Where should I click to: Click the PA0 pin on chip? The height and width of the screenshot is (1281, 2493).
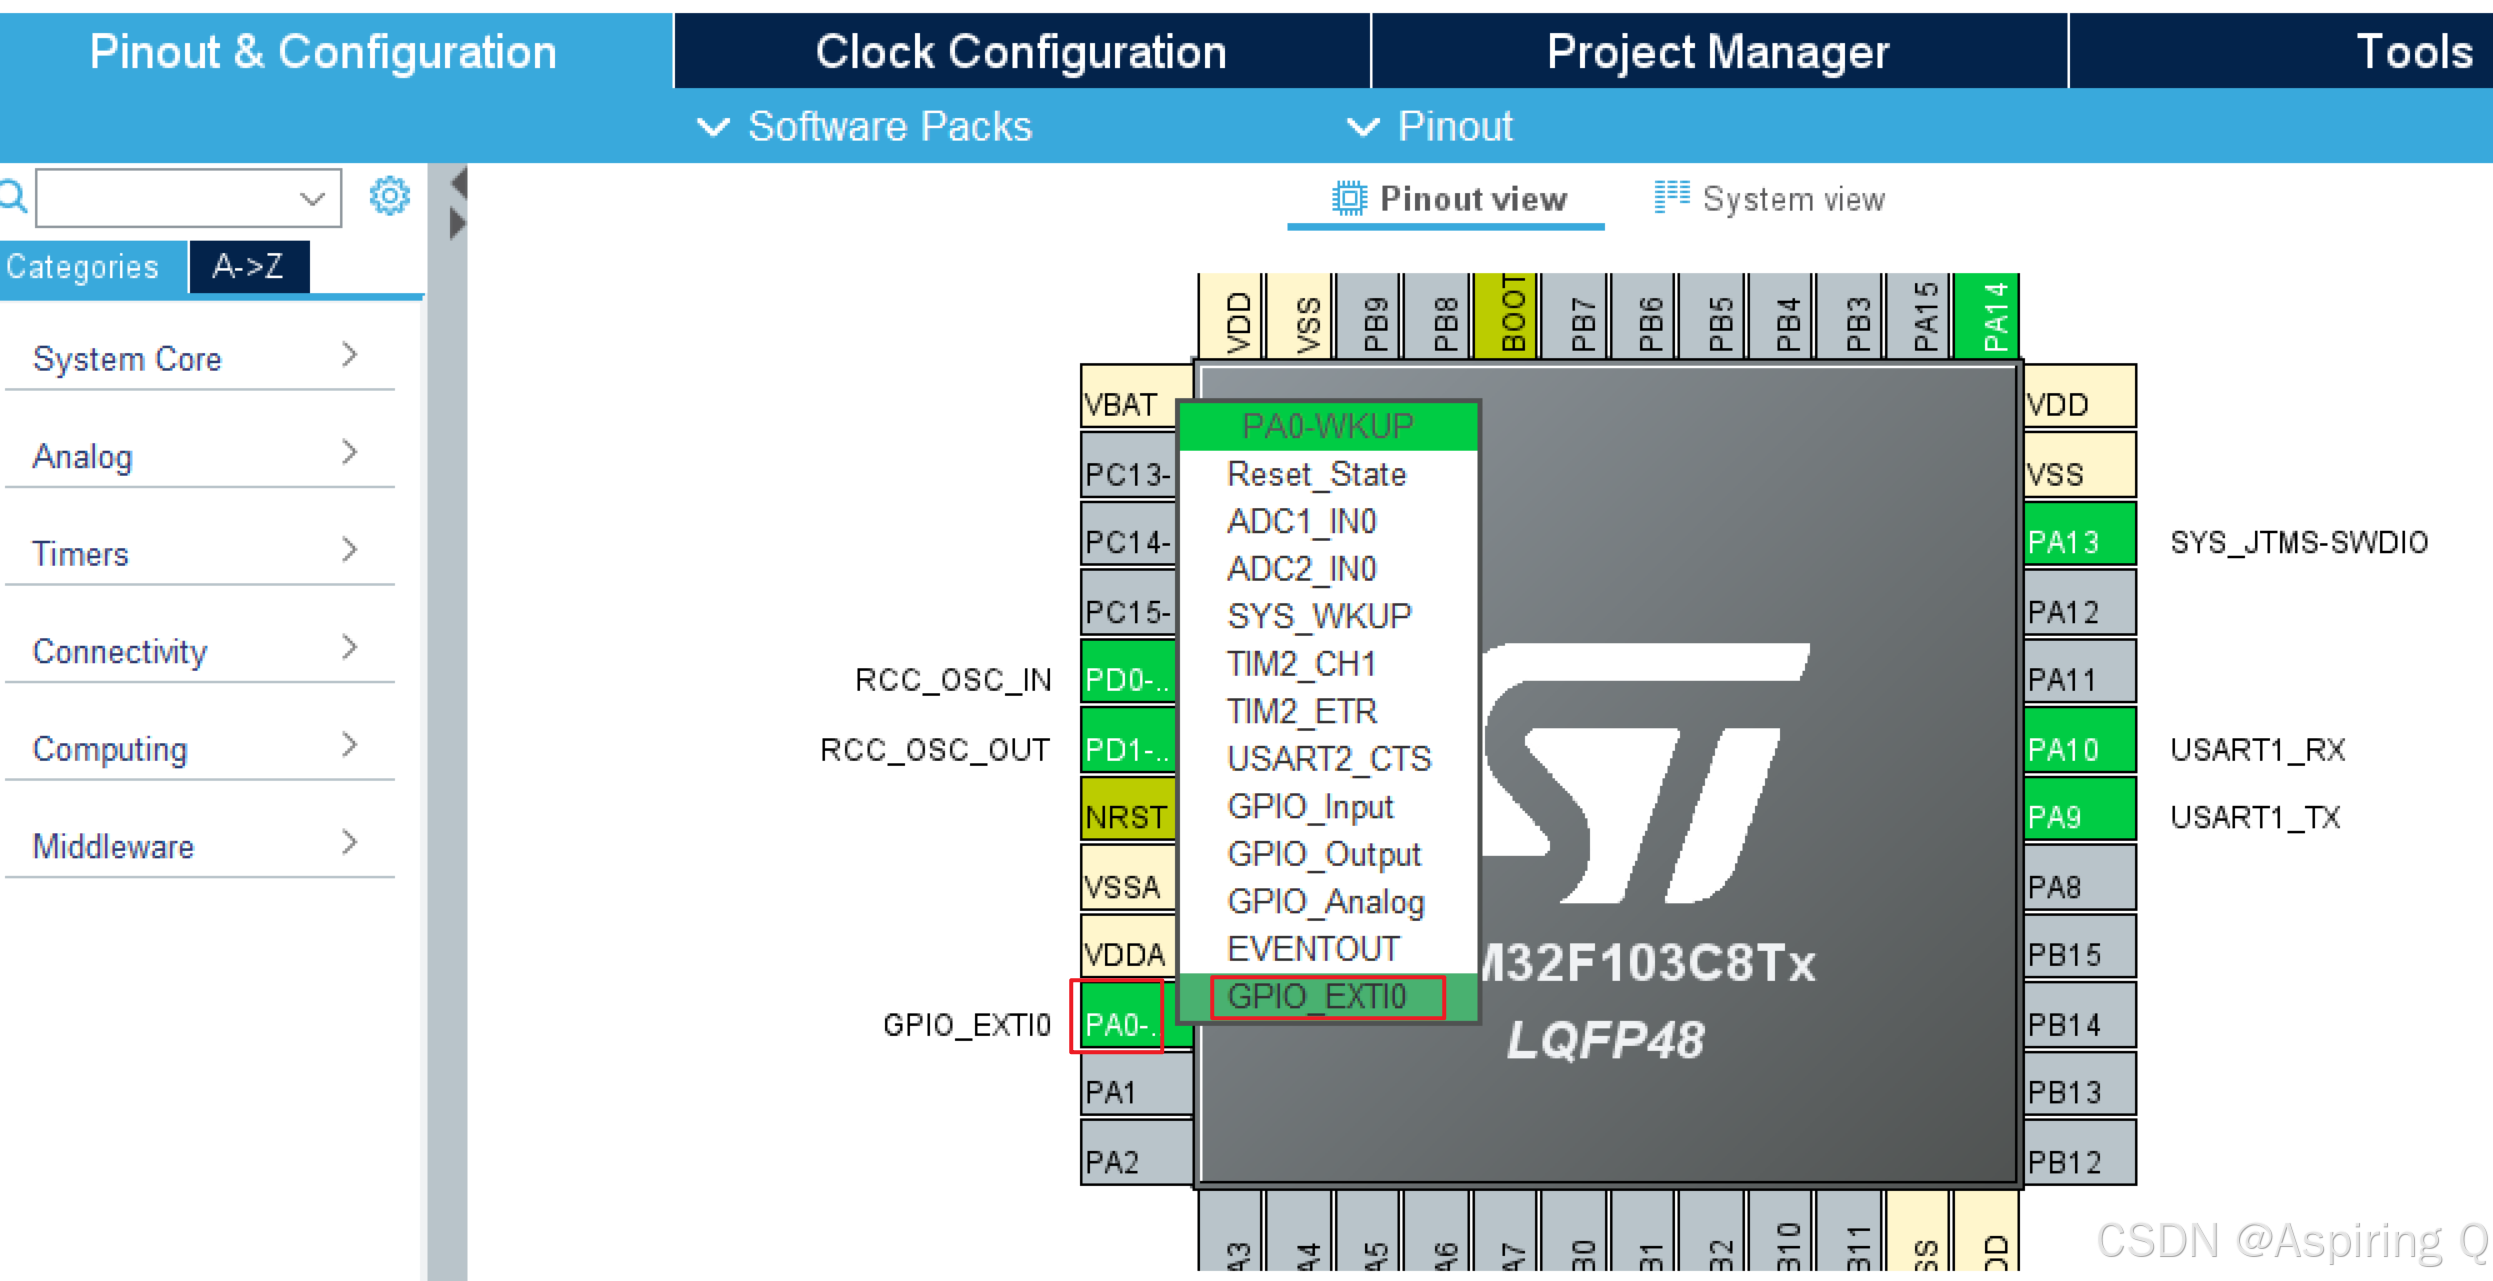1127,1016
